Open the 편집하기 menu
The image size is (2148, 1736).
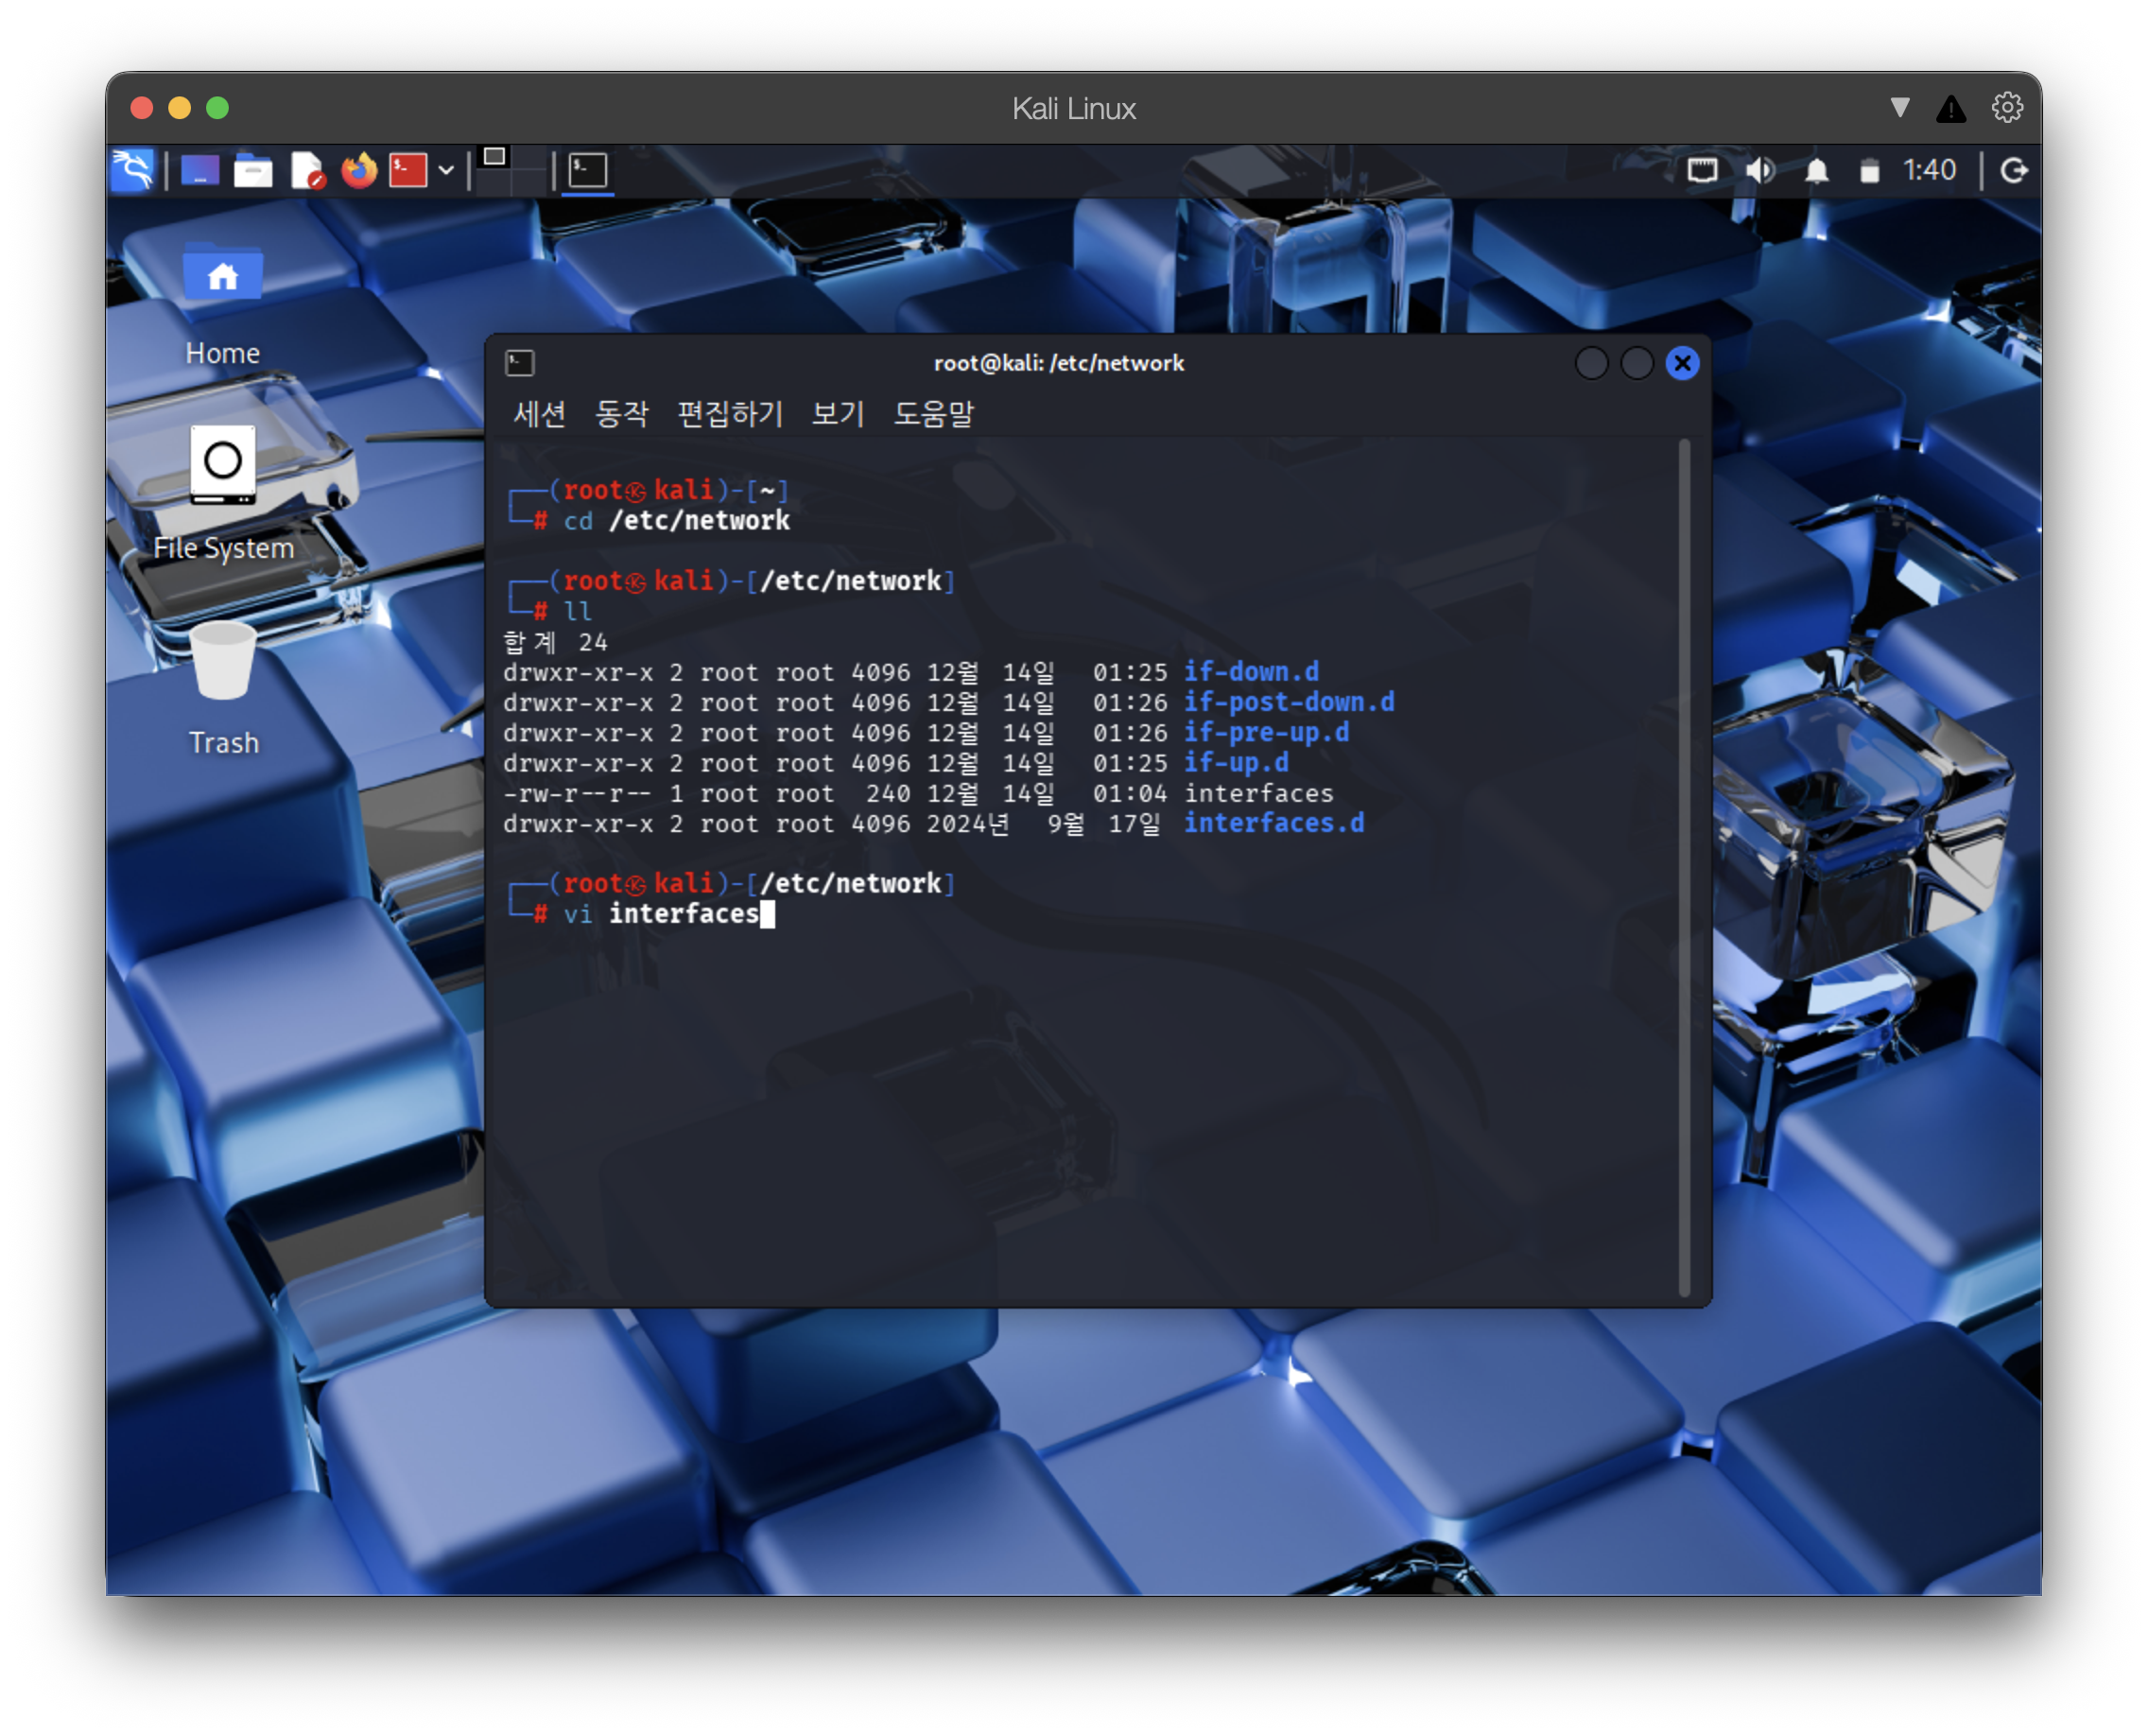(x=730, y=413)
